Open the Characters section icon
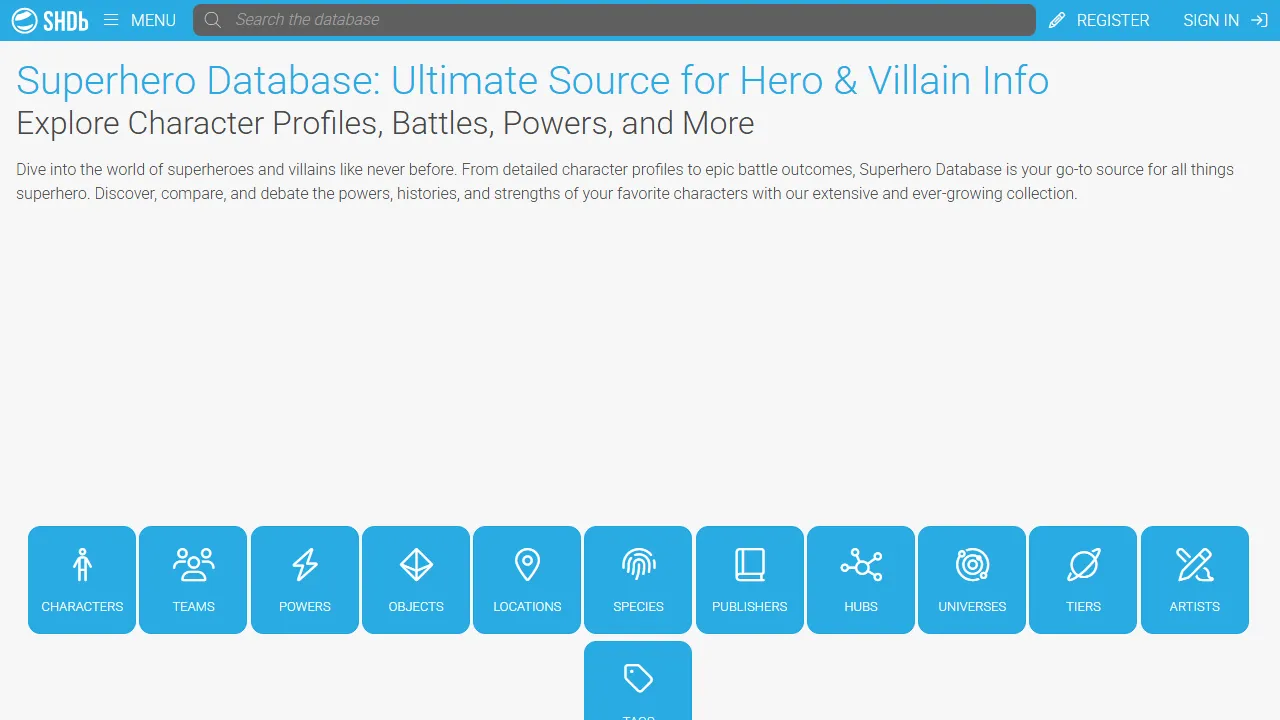 pos(81,565)
